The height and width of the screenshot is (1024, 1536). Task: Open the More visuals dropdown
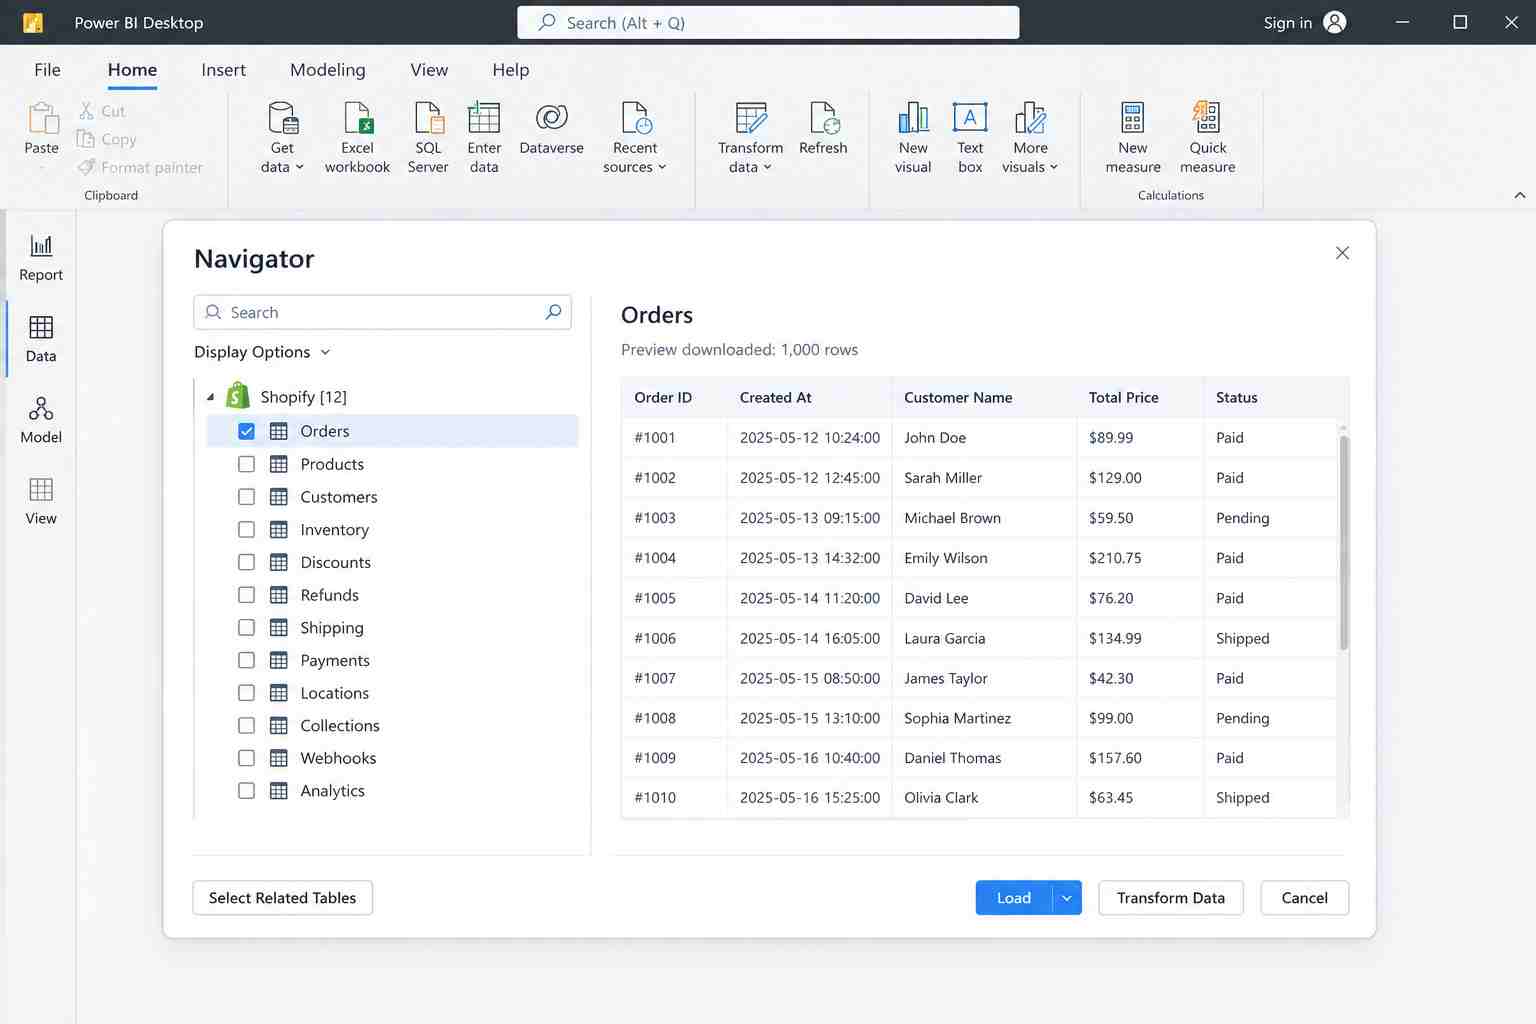(x=1030, y=138)
